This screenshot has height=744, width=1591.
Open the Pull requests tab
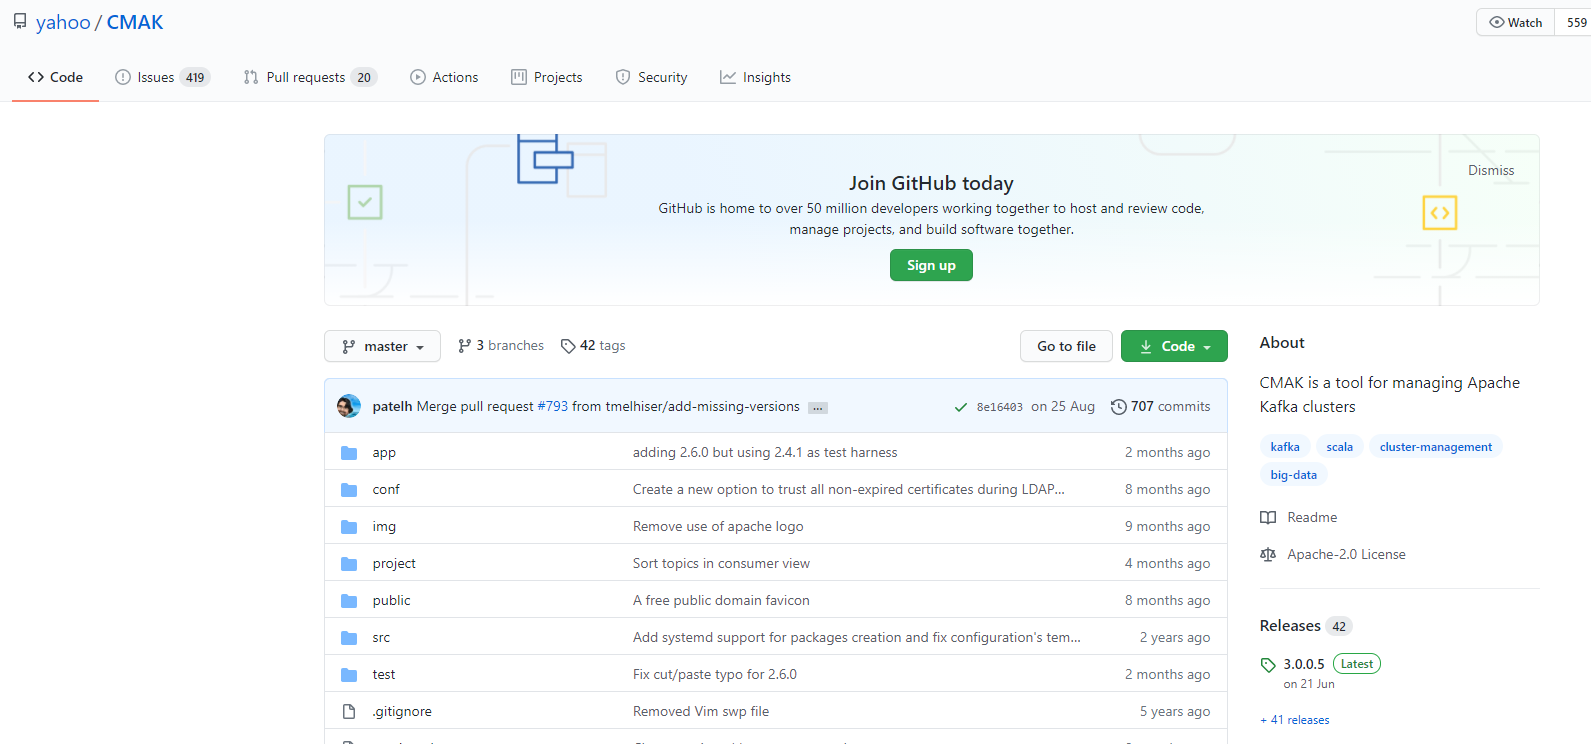click(310, 77)
